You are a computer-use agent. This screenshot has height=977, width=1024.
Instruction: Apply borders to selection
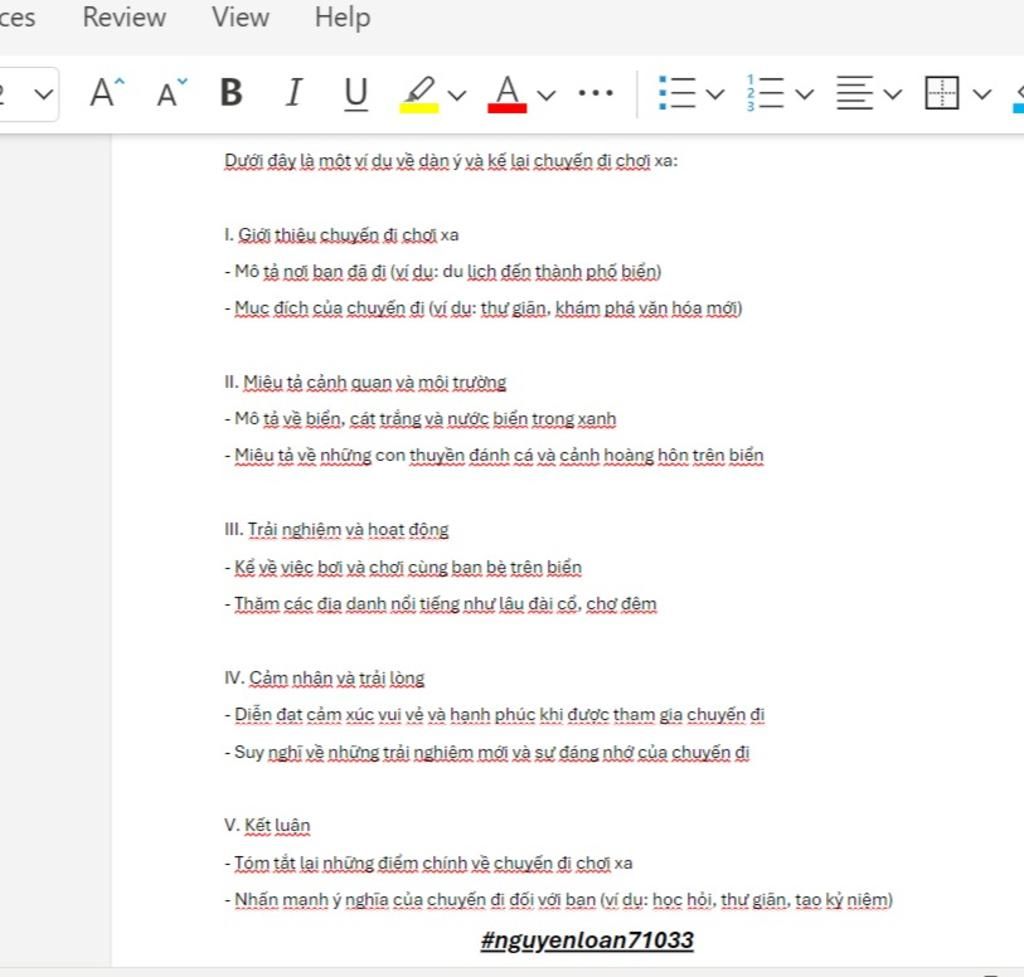click(x=942, y=93)
